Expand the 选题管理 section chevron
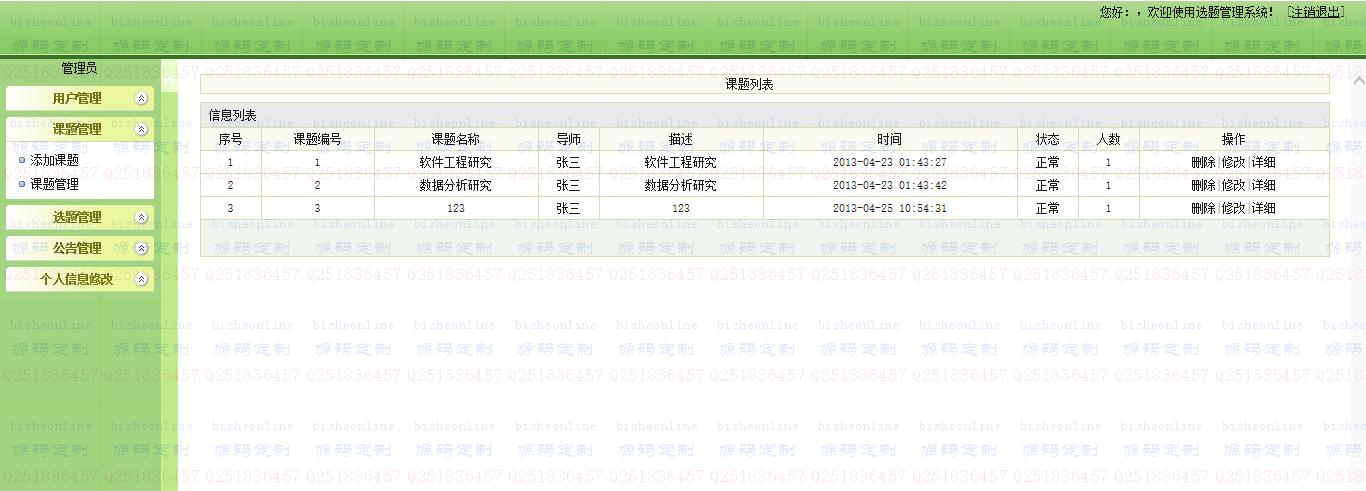 pyautogui.click(x=142, y=217)
